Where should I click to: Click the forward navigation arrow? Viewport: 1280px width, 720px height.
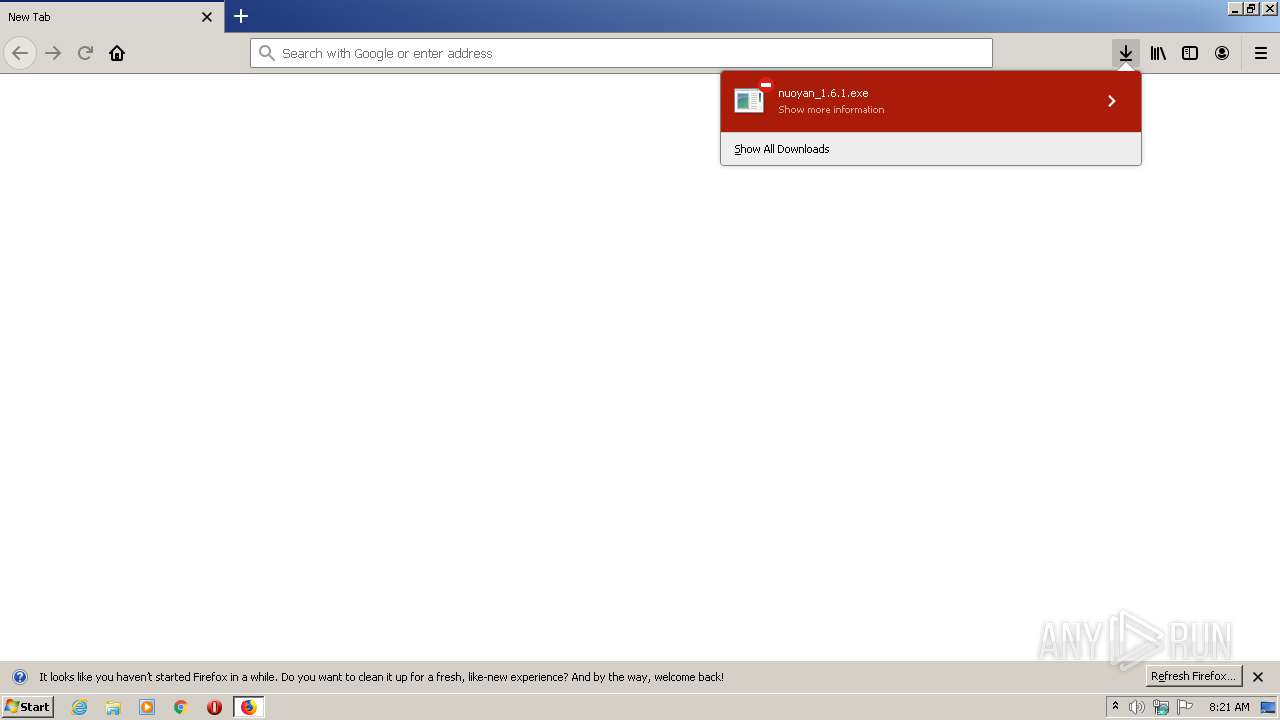tap(53, 53)
